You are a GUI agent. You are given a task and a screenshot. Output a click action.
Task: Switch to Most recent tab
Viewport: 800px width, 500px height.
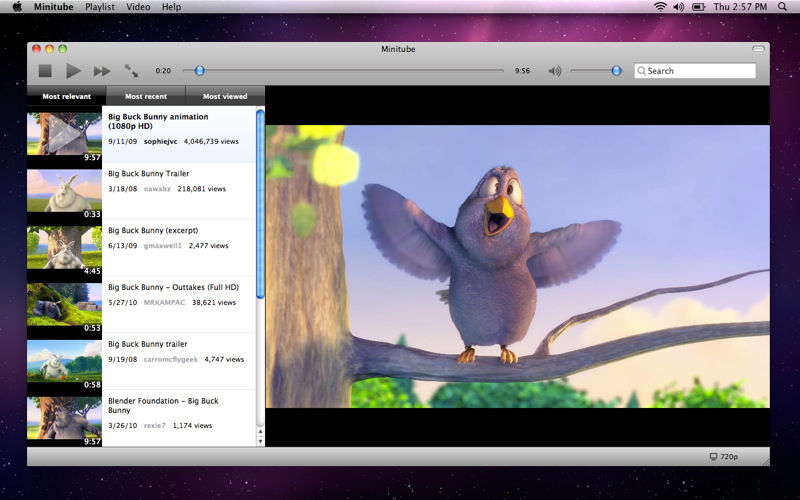pos(146,96)
